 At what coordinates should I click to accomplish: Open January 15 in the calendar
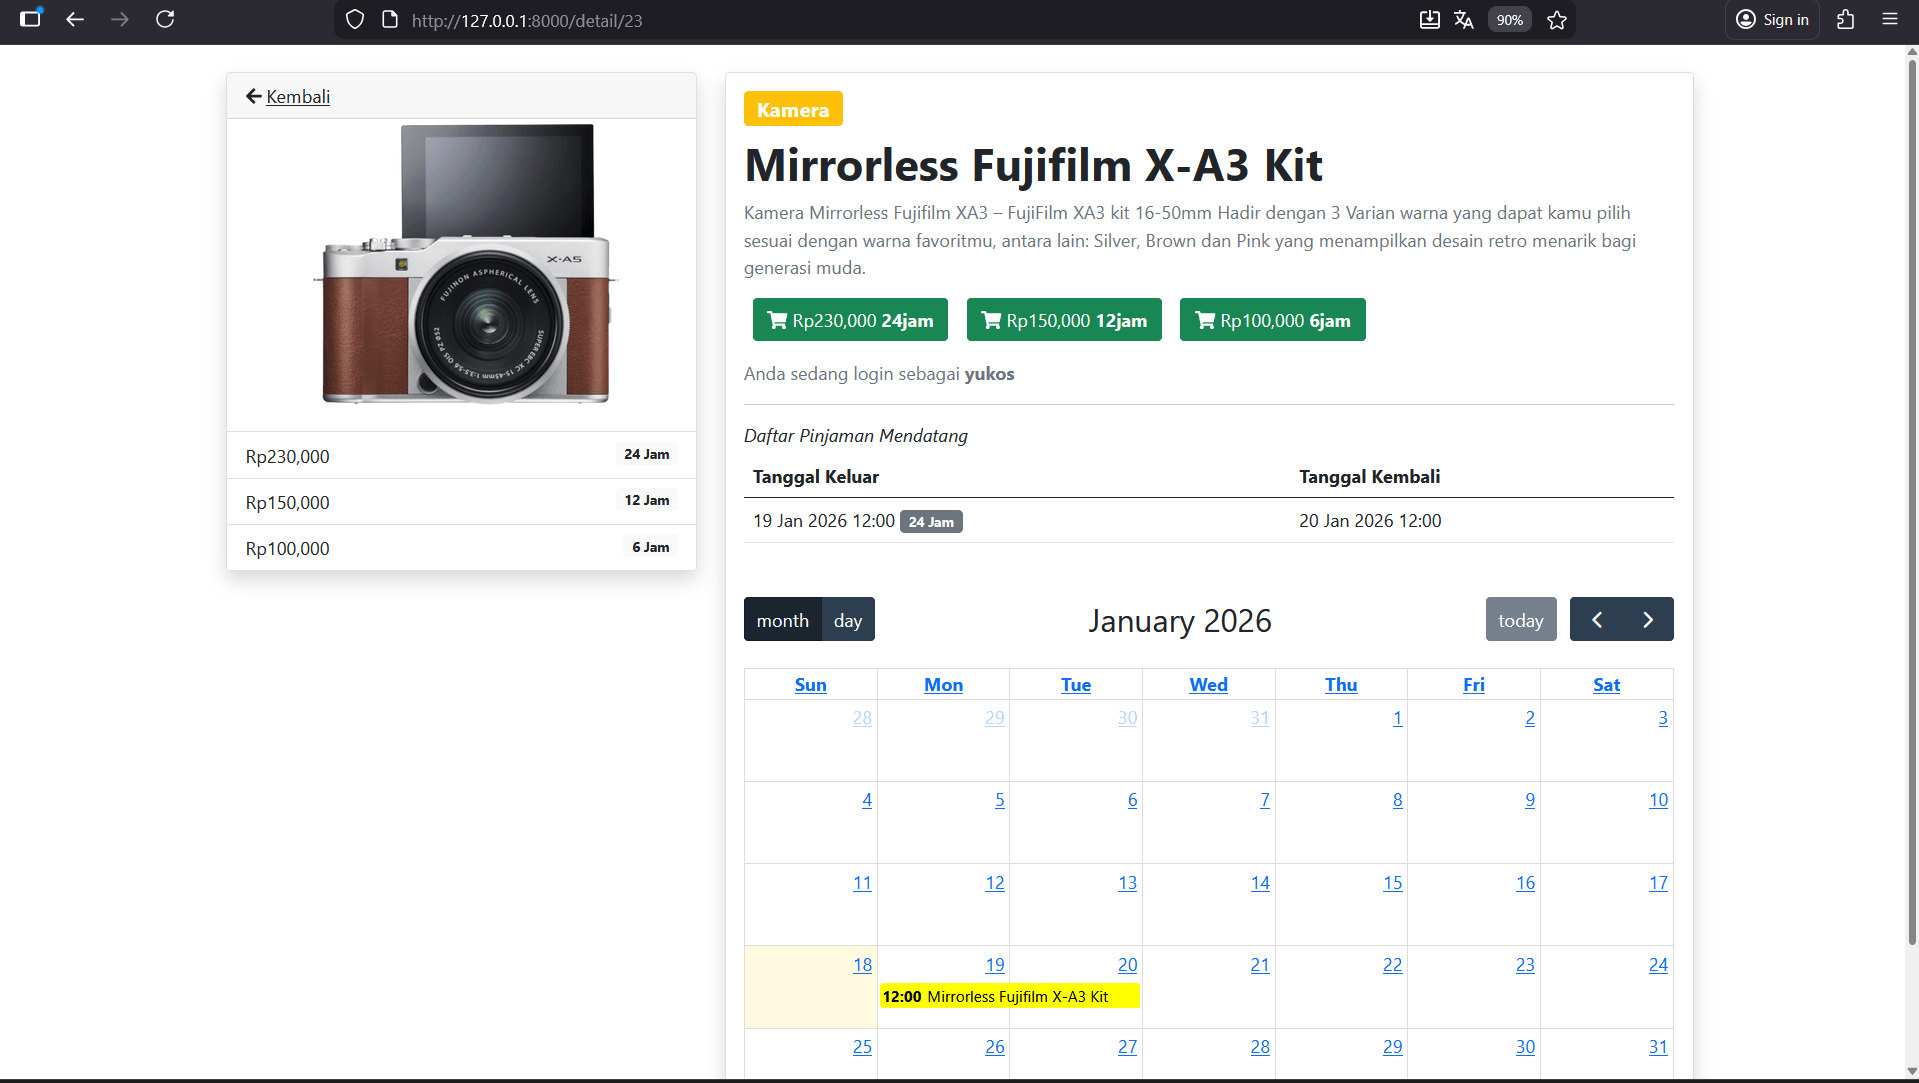(x=1393, y=883)
